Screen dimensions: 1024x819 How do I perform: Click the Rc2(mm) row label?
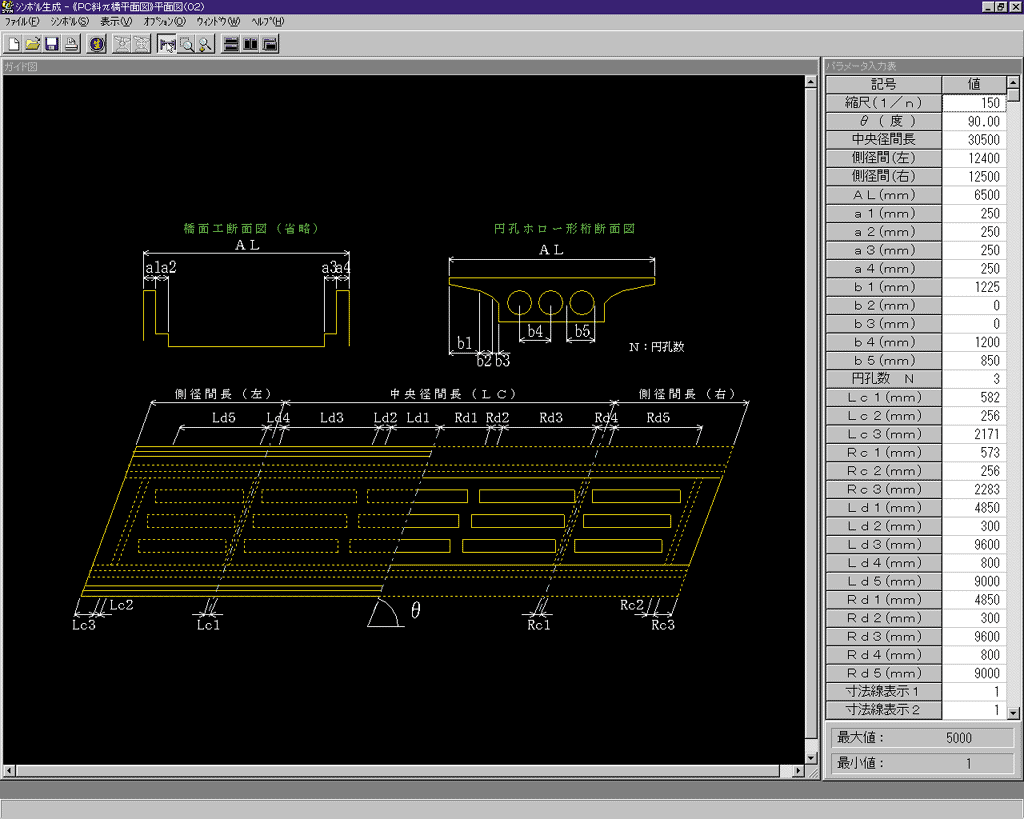(884, 471)
